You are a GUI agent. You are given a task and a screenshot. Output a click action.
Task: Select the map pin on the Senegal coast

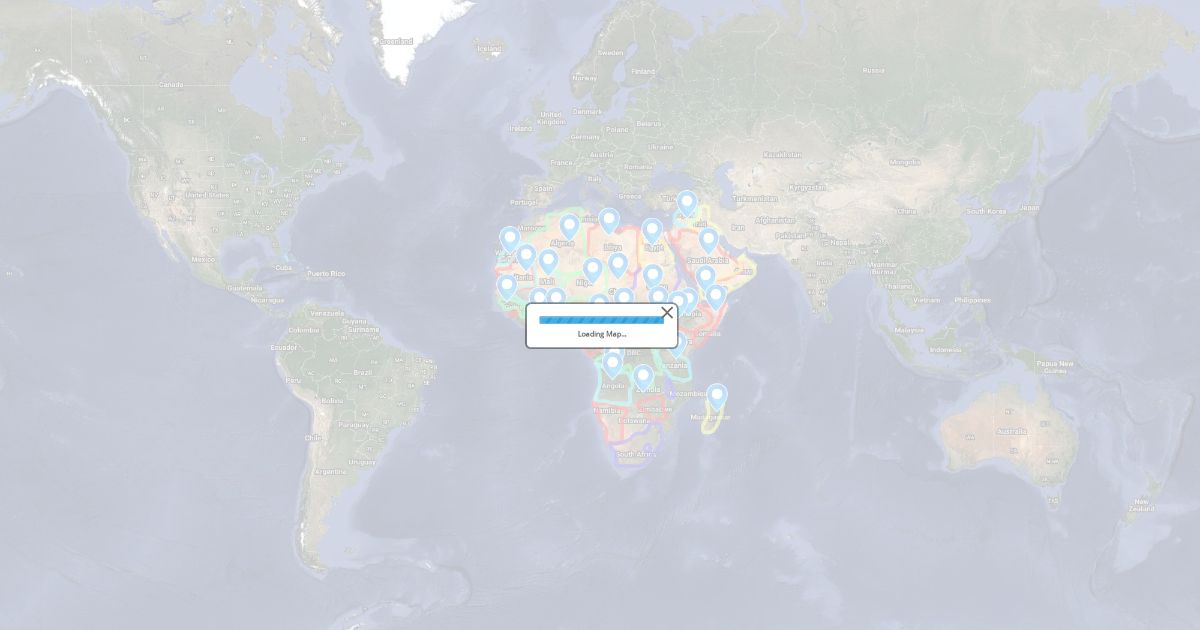(507, 287)
